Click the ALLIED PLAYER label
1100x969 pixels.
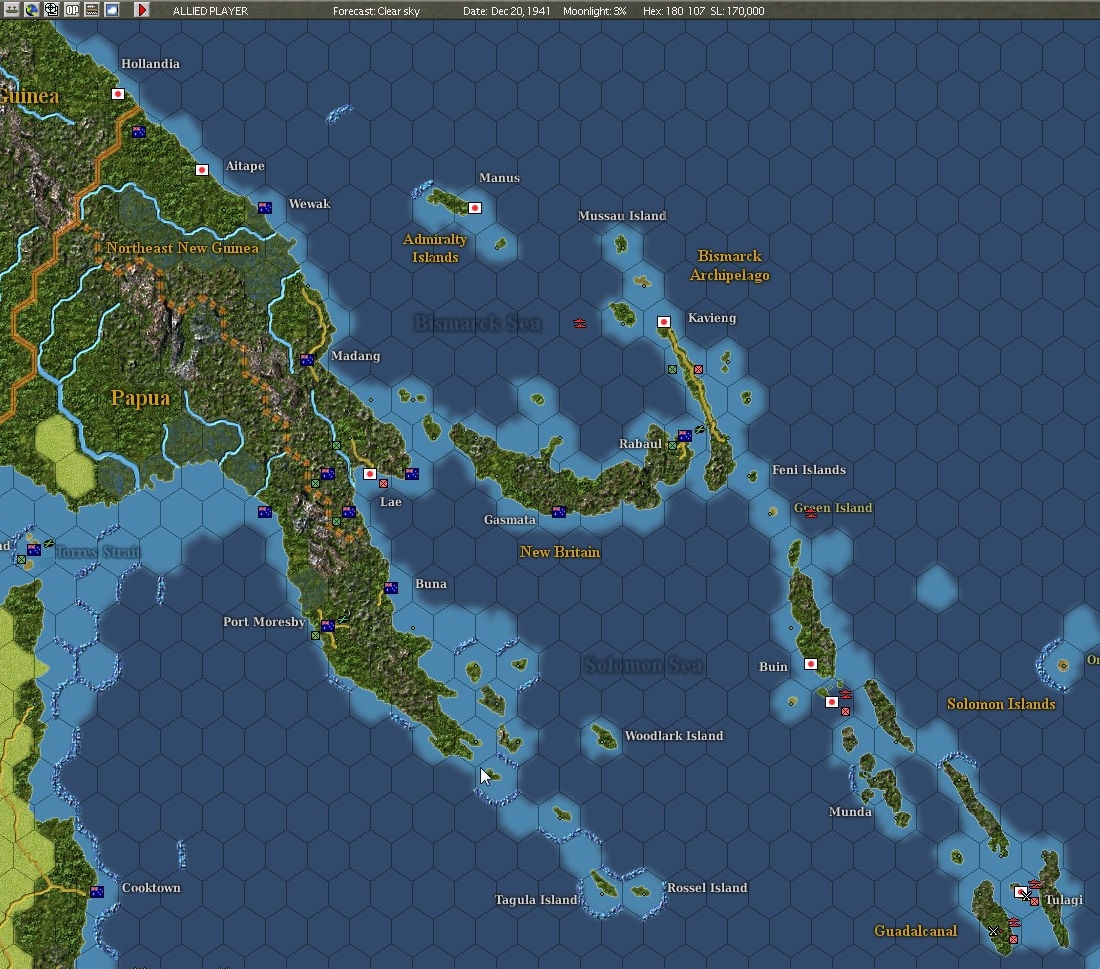210,11
